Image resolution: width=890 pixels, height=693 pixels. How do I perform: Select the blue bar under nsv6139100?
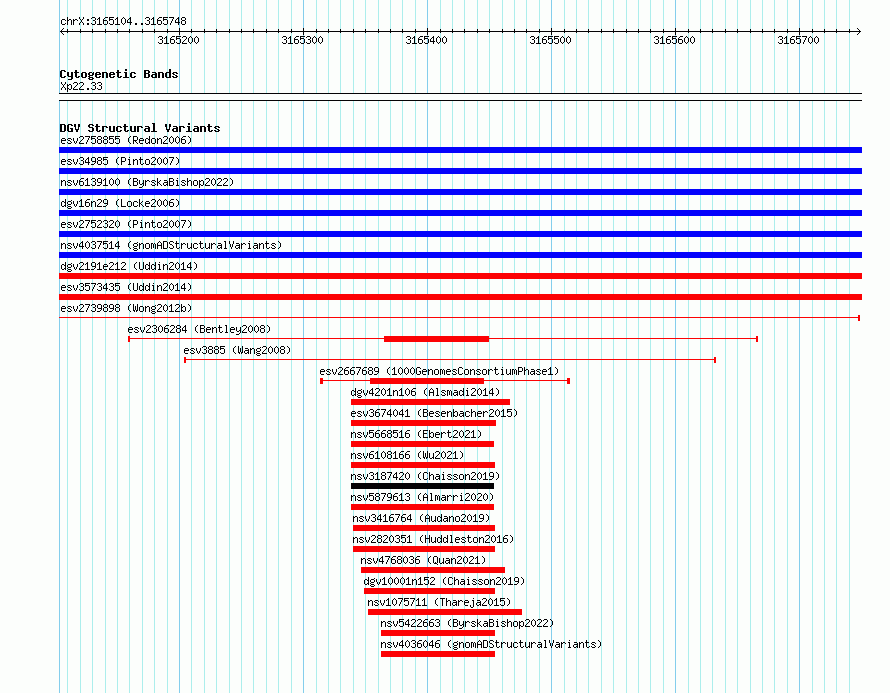coord(460,192)
